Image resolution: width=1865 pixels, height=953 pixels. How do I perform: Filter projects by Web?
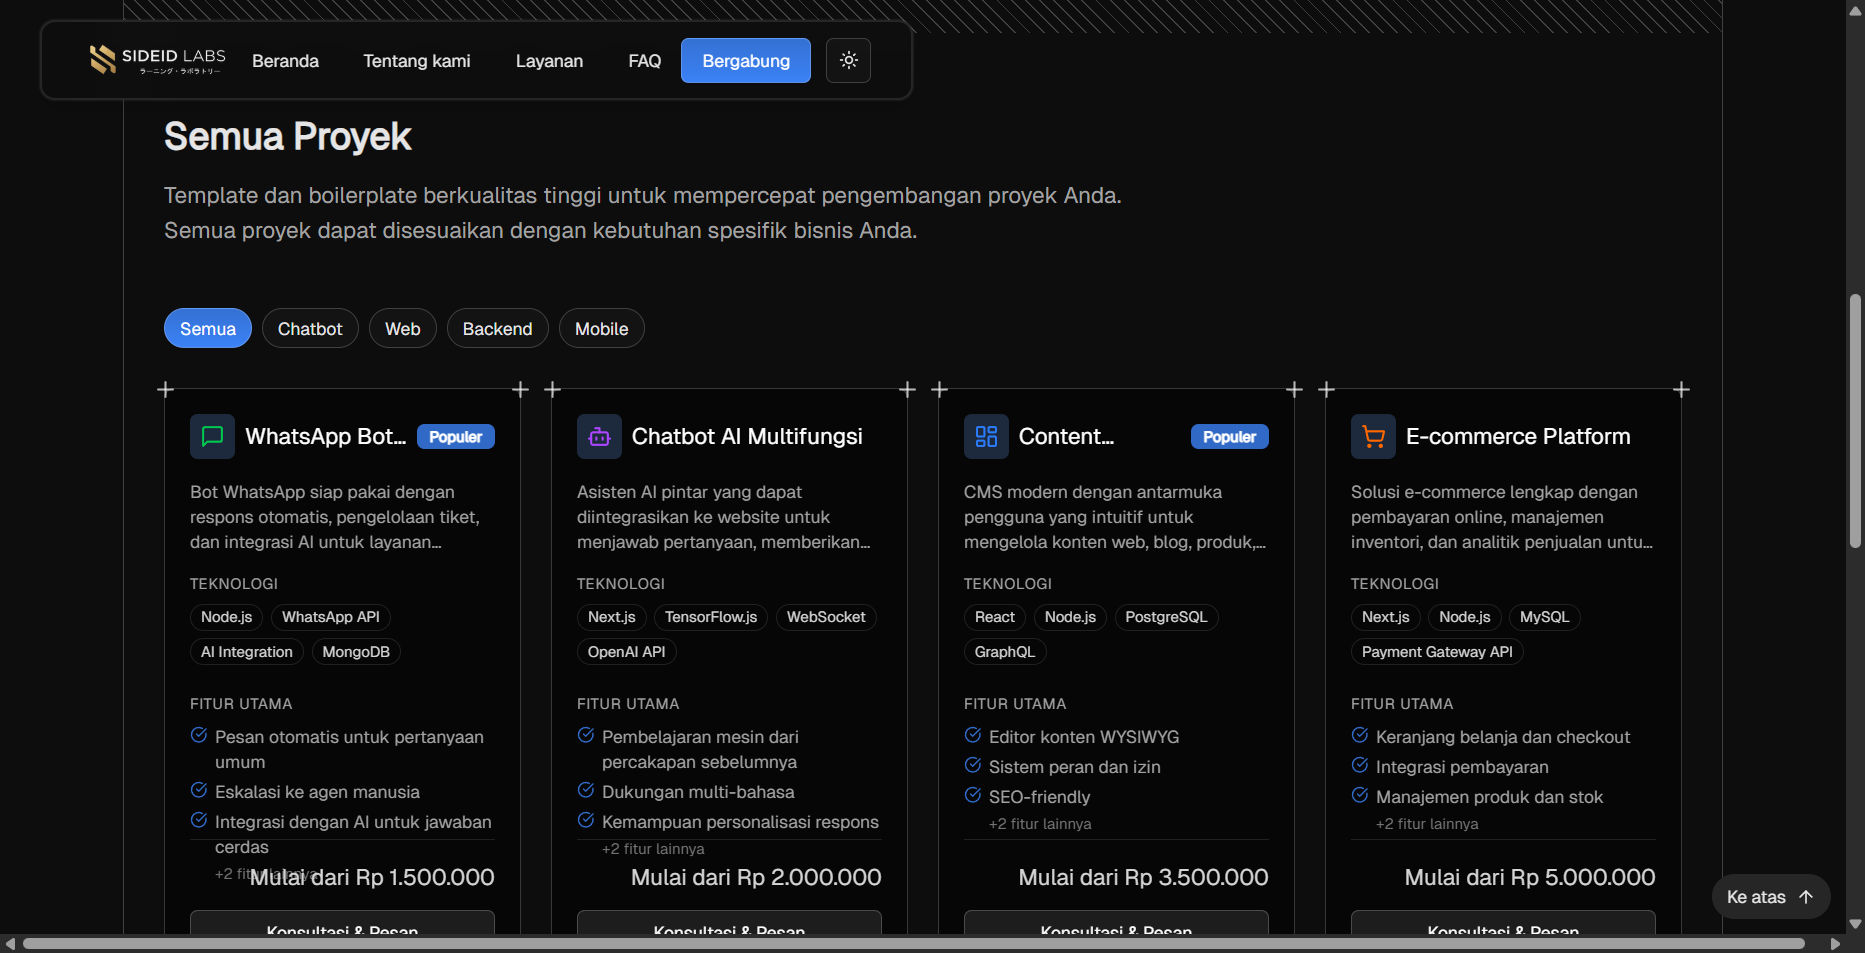click(x=403, y=328)
